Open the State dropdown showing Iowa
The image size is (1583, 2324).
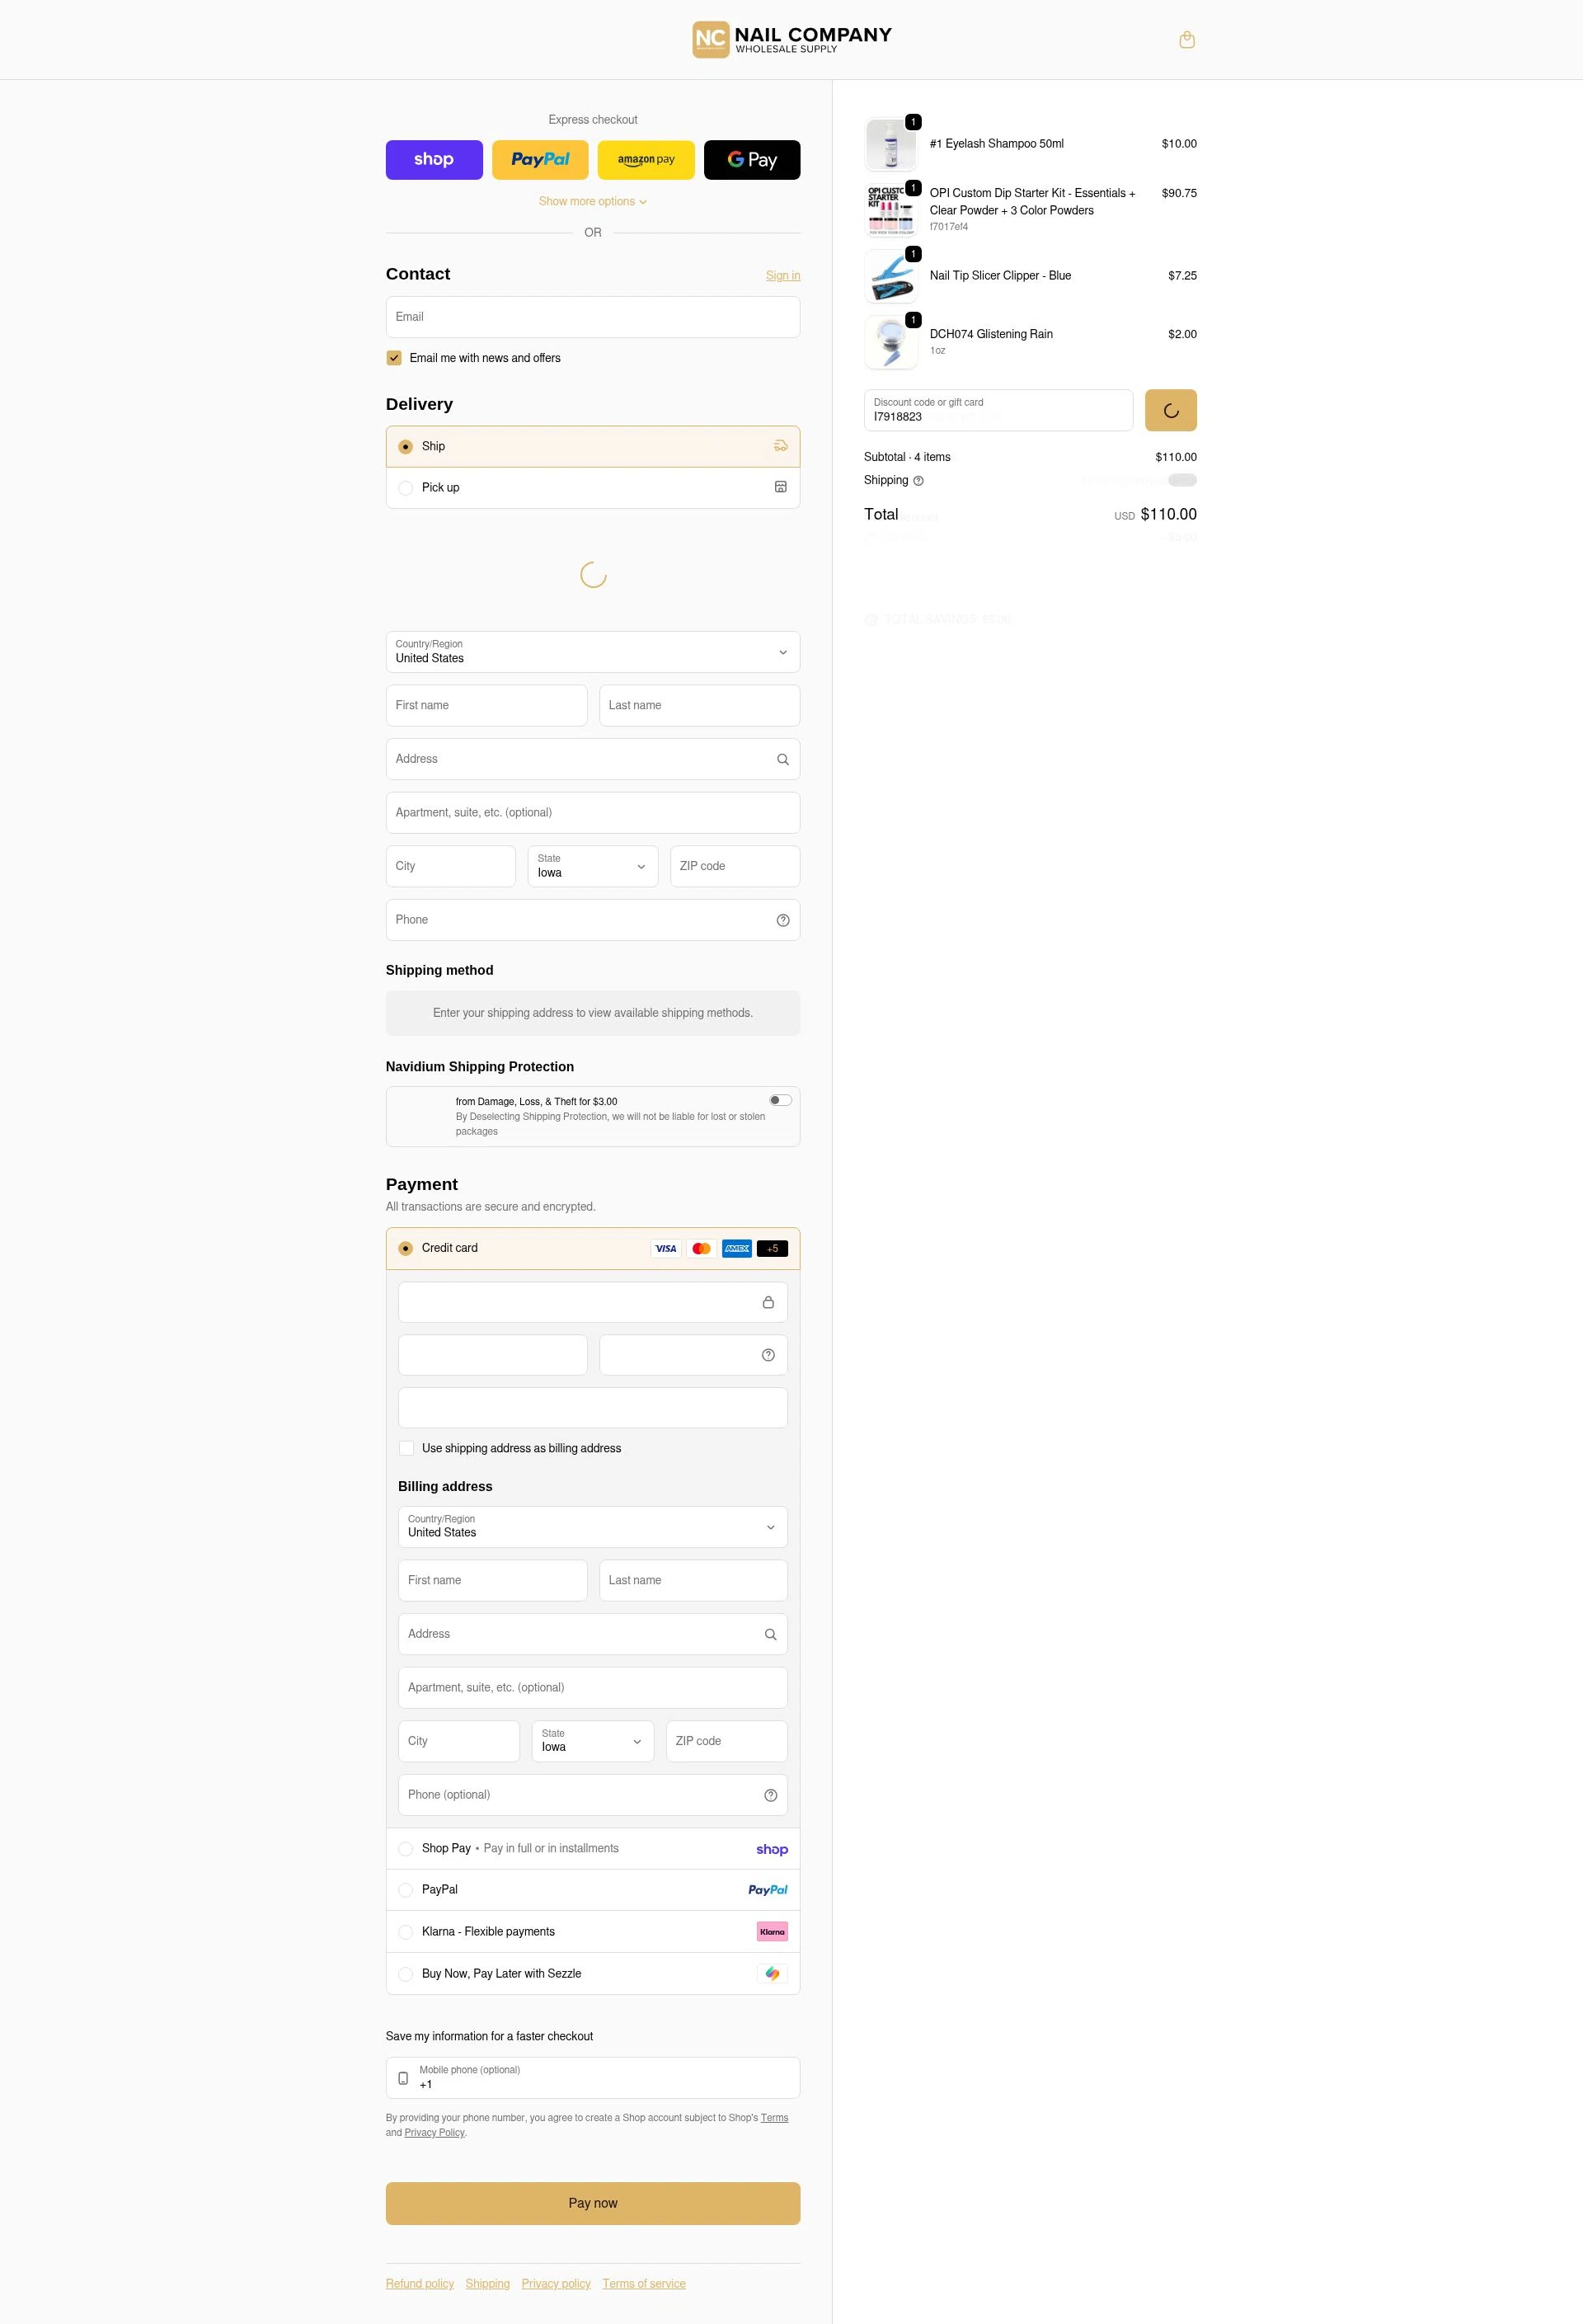tap(592, 866)
